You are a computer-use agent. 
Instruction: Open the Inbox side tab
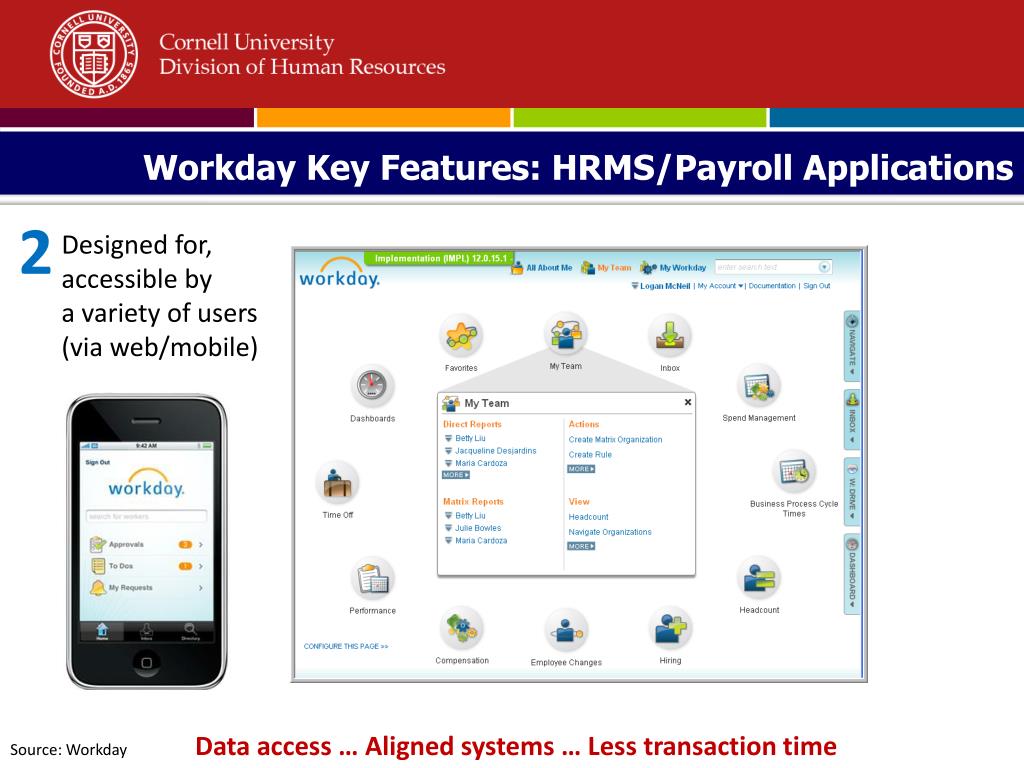[852, 420]
